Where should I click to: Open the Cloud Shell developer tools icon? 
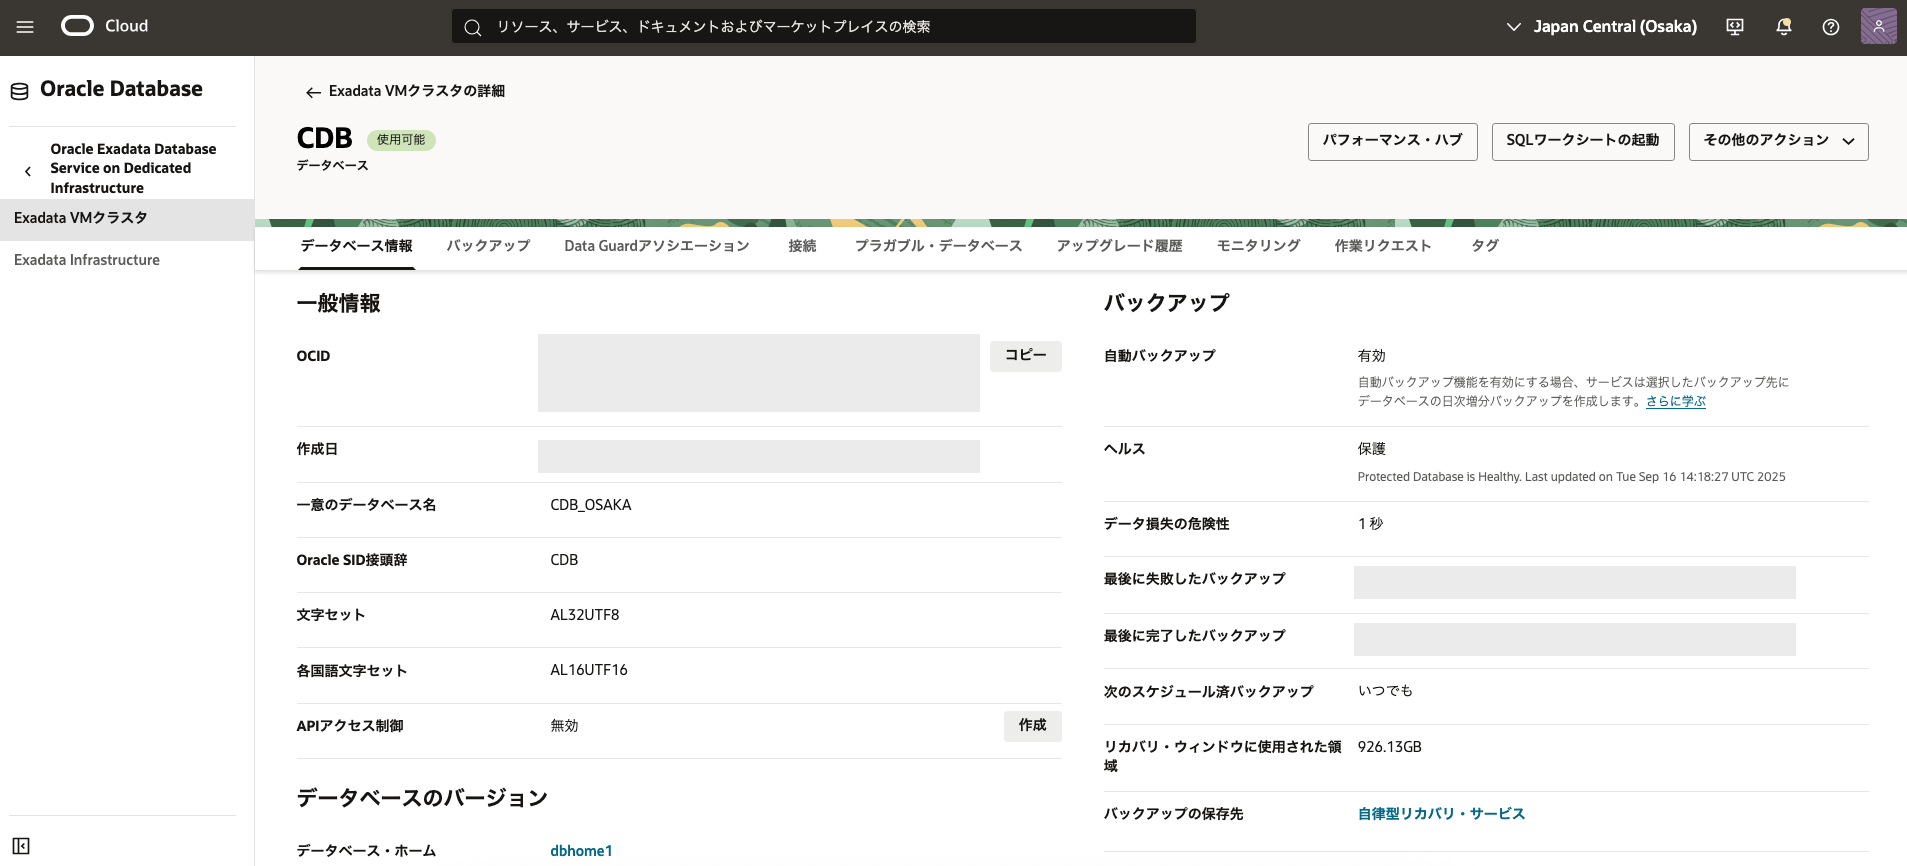point(1735,27)
